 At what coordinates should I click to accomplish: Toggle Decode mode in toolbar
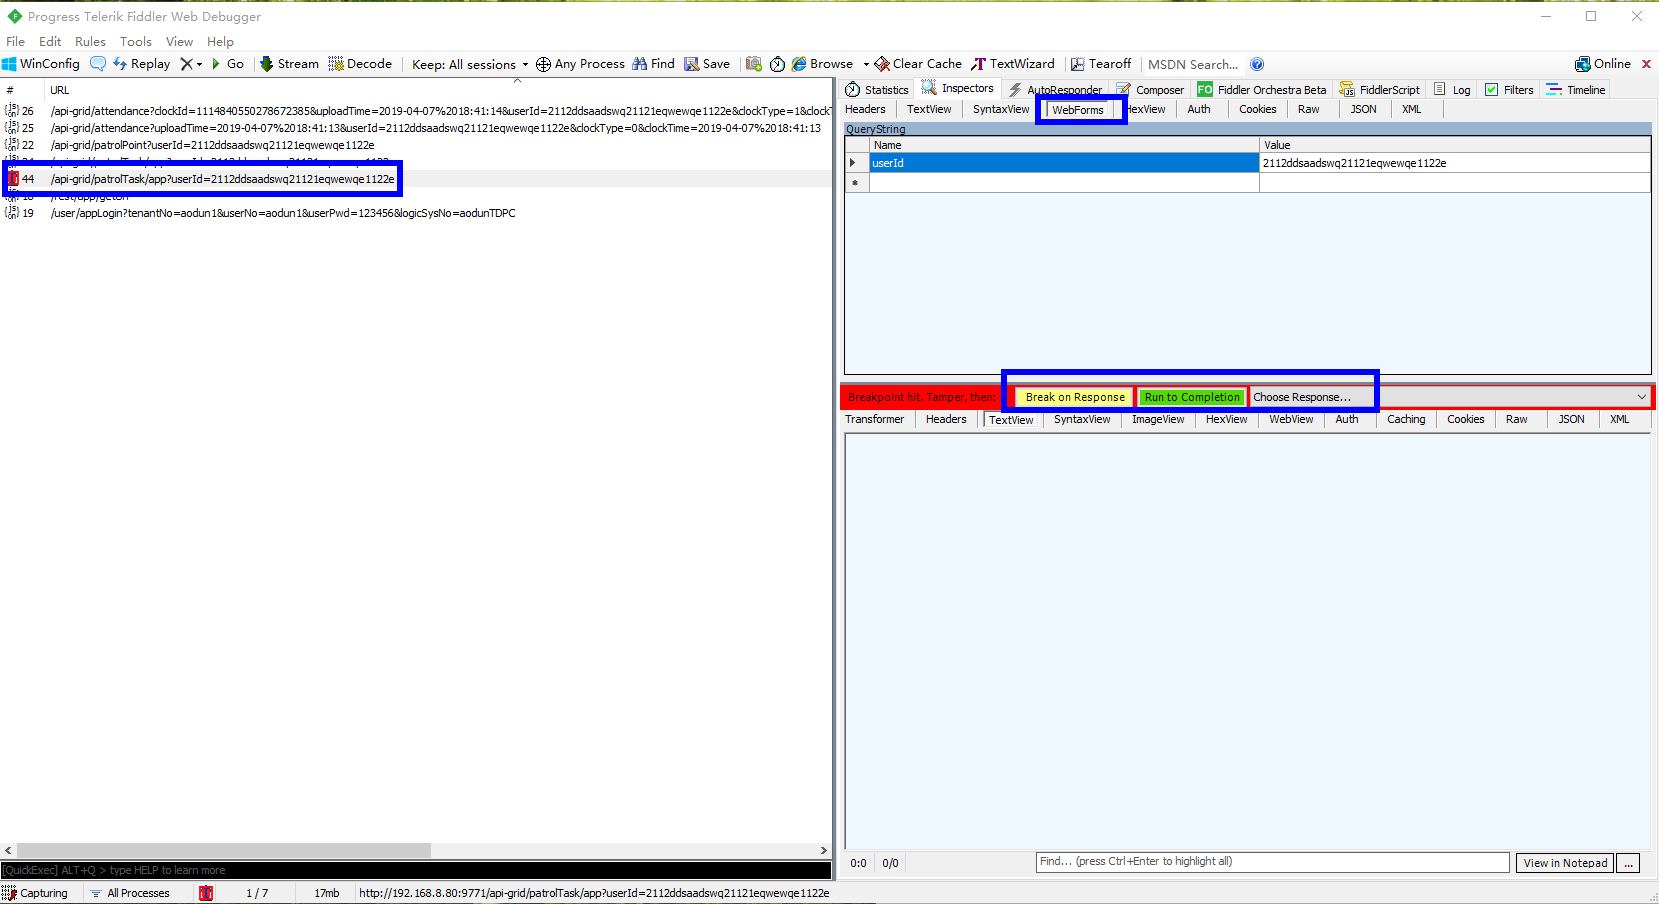tap(360, 64)
